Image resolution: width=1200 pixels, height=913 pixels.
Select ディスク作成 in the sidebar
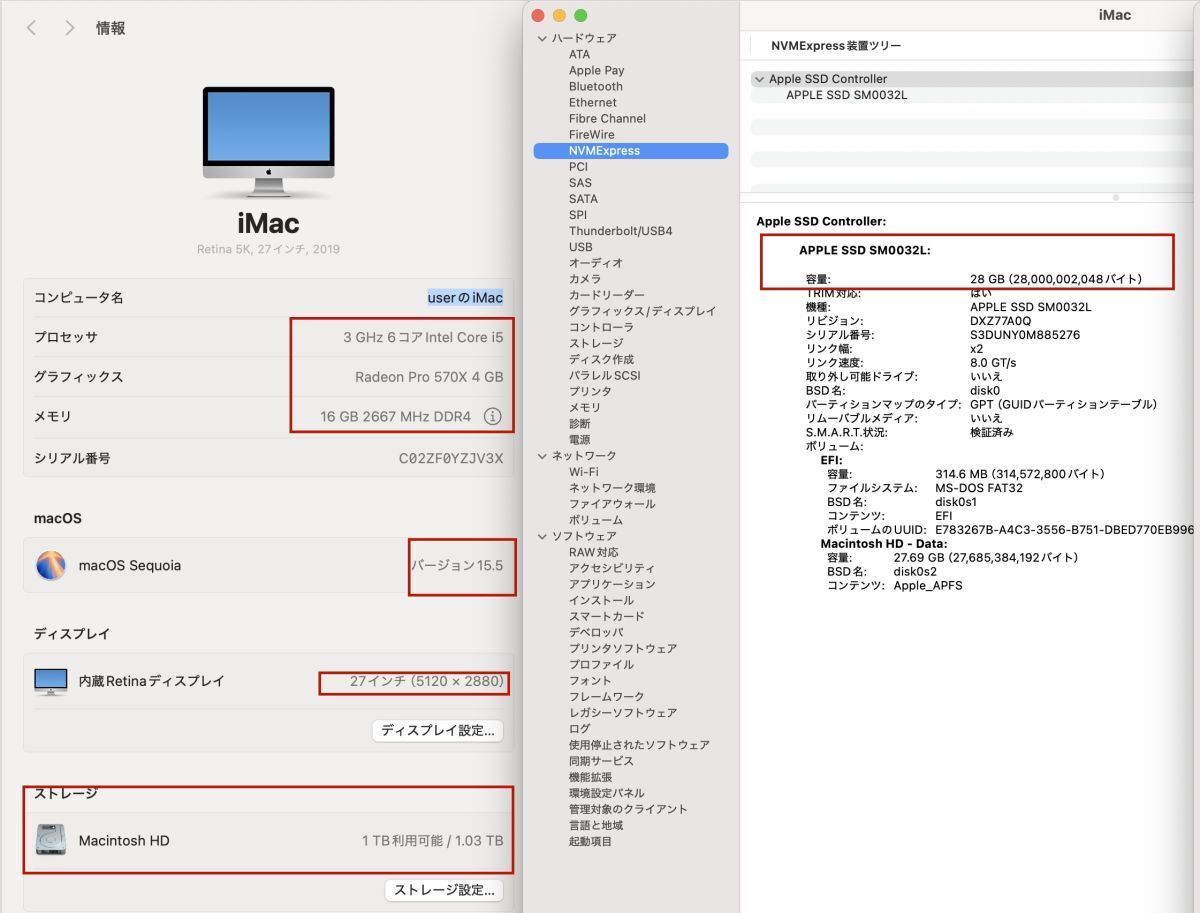pyautogui.click(x=602, y=359)
